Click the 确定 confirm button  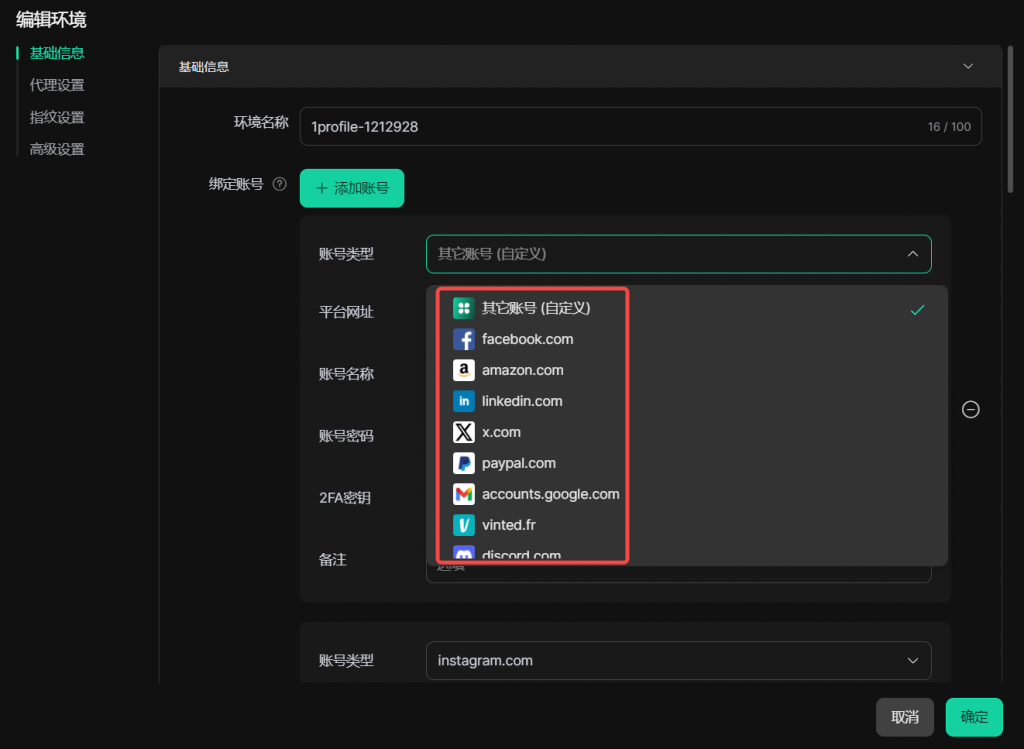point(974,717)
